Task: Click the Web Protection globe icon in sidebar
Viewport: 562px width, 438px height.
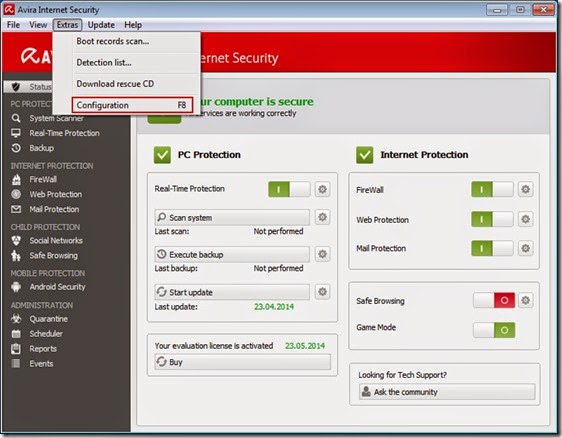Action: pos(16,194)
